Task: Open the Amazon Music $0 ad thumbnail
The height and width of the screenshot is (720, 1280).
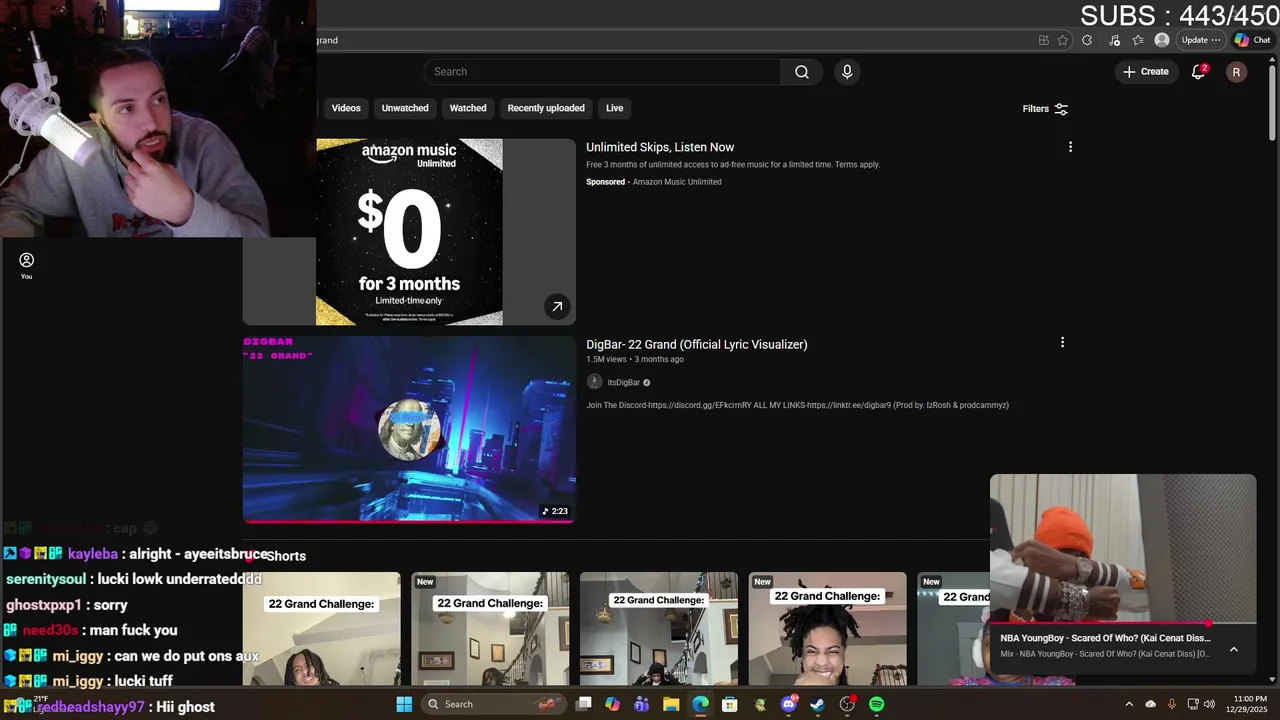Action: coord(409,232)
